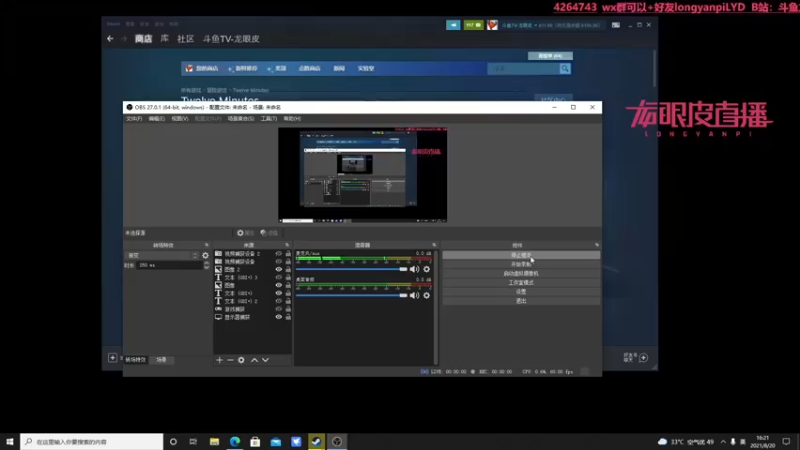Click 停止推流 stop streaming button
The width and height of the screenshot is (800, 450).
point(521,255)
